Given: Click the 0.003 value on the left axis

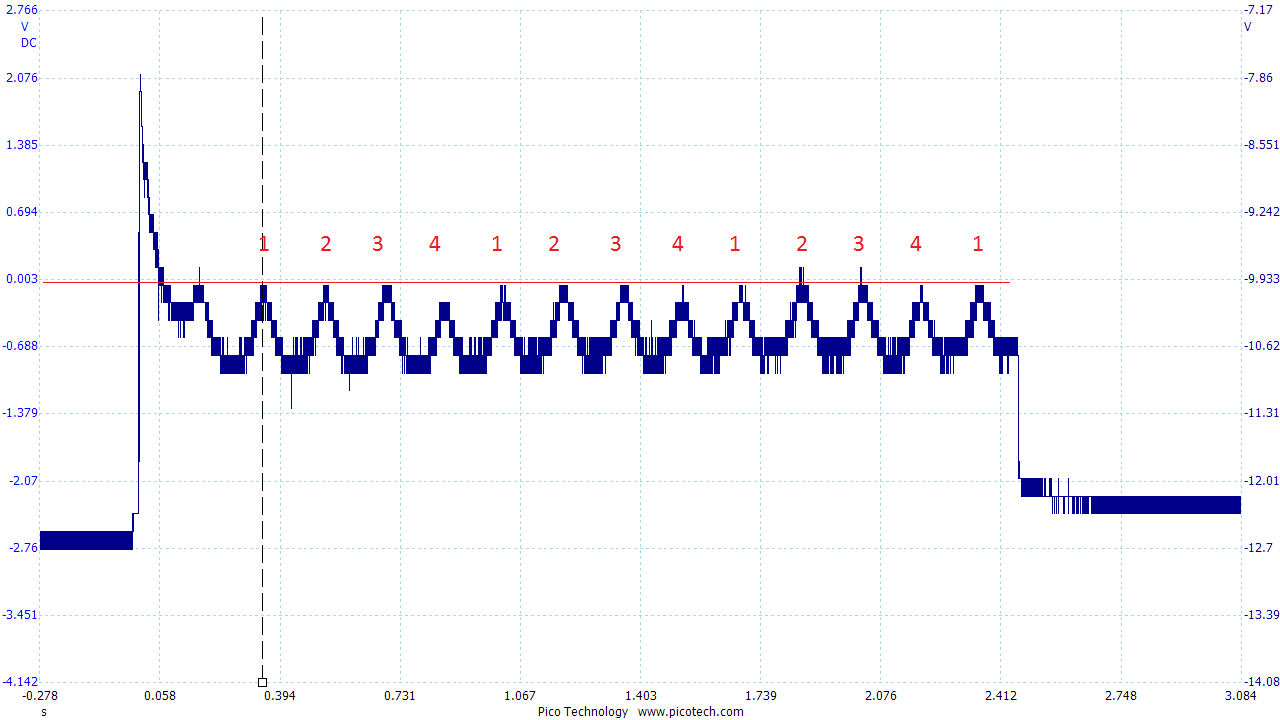Looking at the screenshot, I should (22, 279).
